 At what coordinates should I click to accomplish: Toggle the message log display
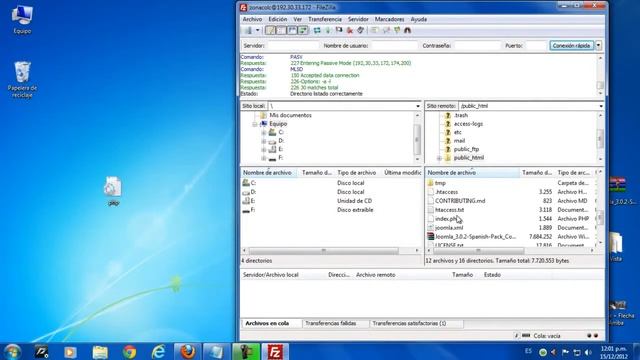[270, 31]
